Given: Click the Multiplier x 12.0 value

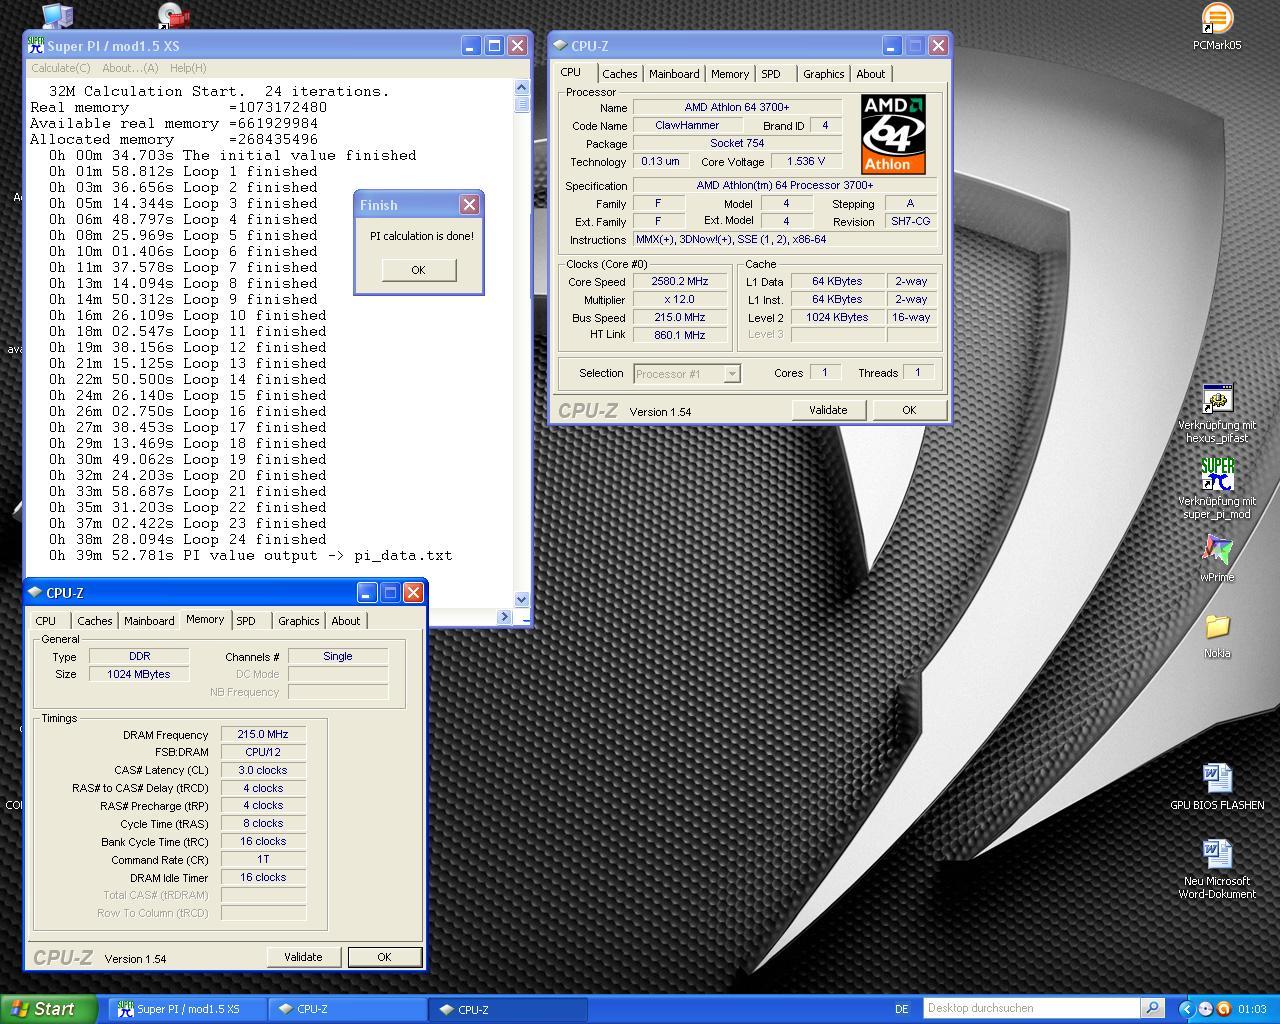Looking at the screenshot, I should (680, 300).
